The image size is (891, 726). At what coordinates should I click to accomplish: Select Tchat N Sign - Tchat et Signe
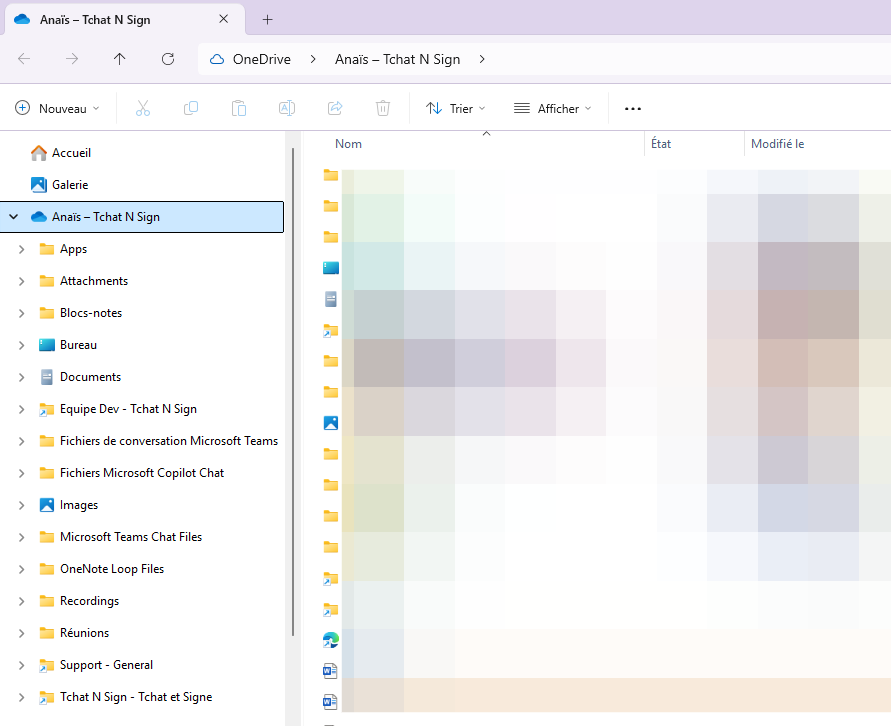pos(136,697)
